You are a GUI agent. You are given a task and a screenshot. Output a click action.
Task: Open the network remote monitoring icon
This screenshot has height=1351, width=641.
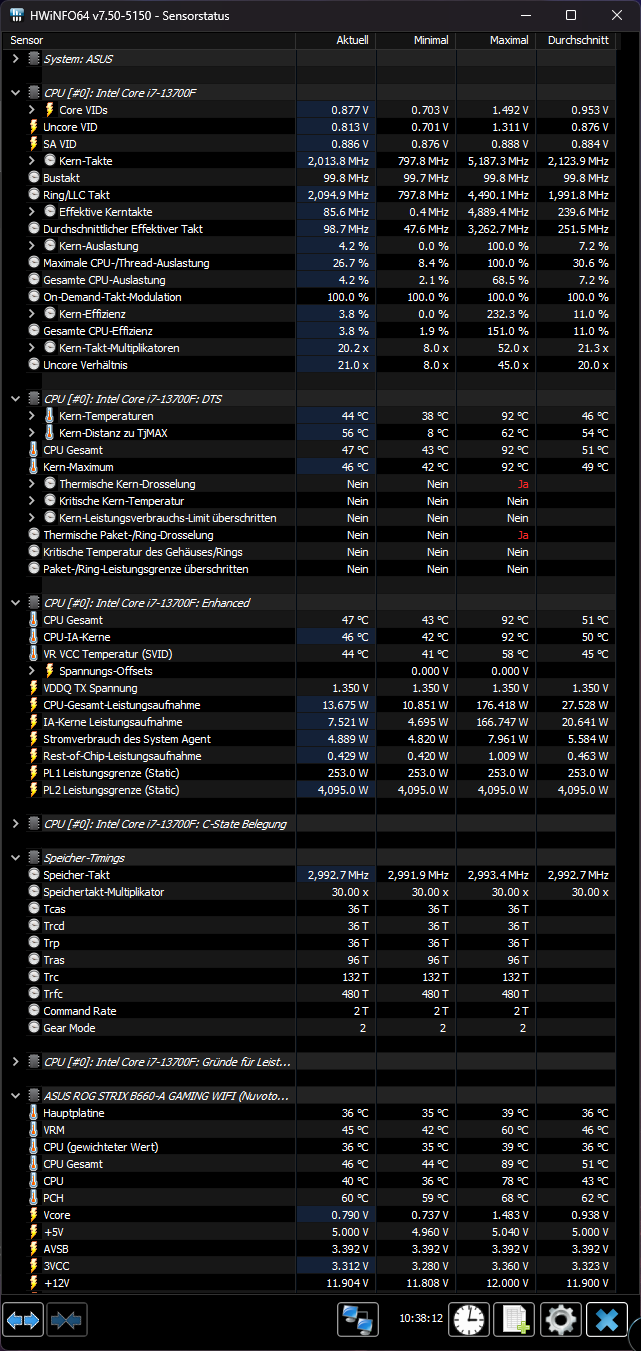356,1320
